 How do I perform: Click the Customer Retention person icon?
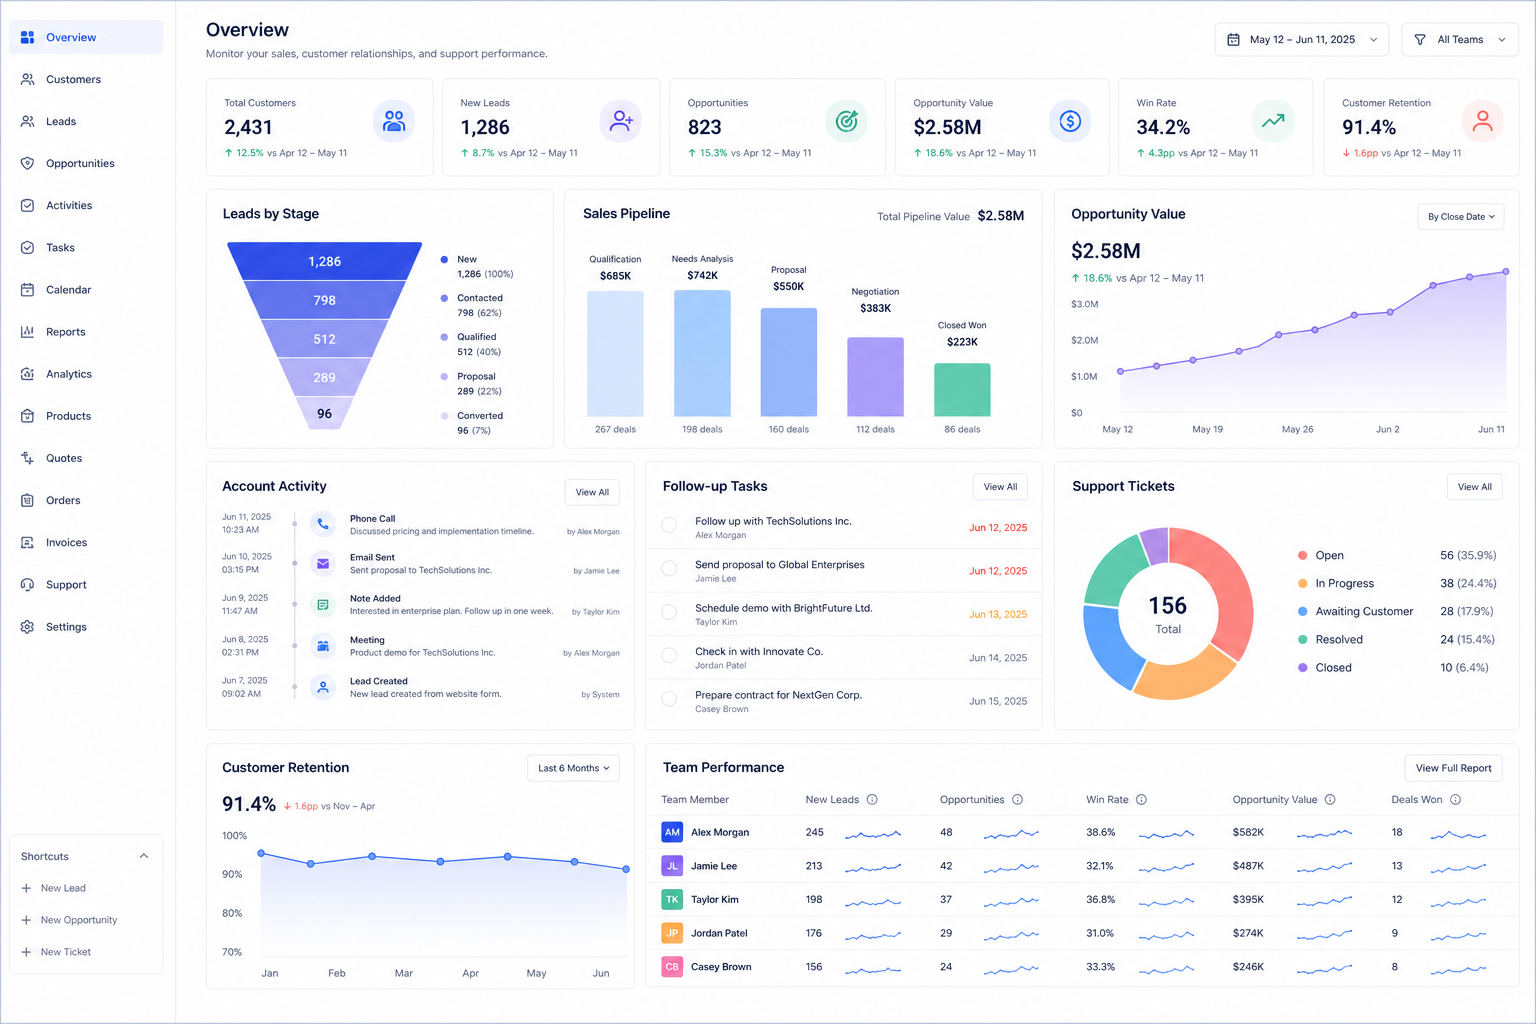coord(1482,121)
